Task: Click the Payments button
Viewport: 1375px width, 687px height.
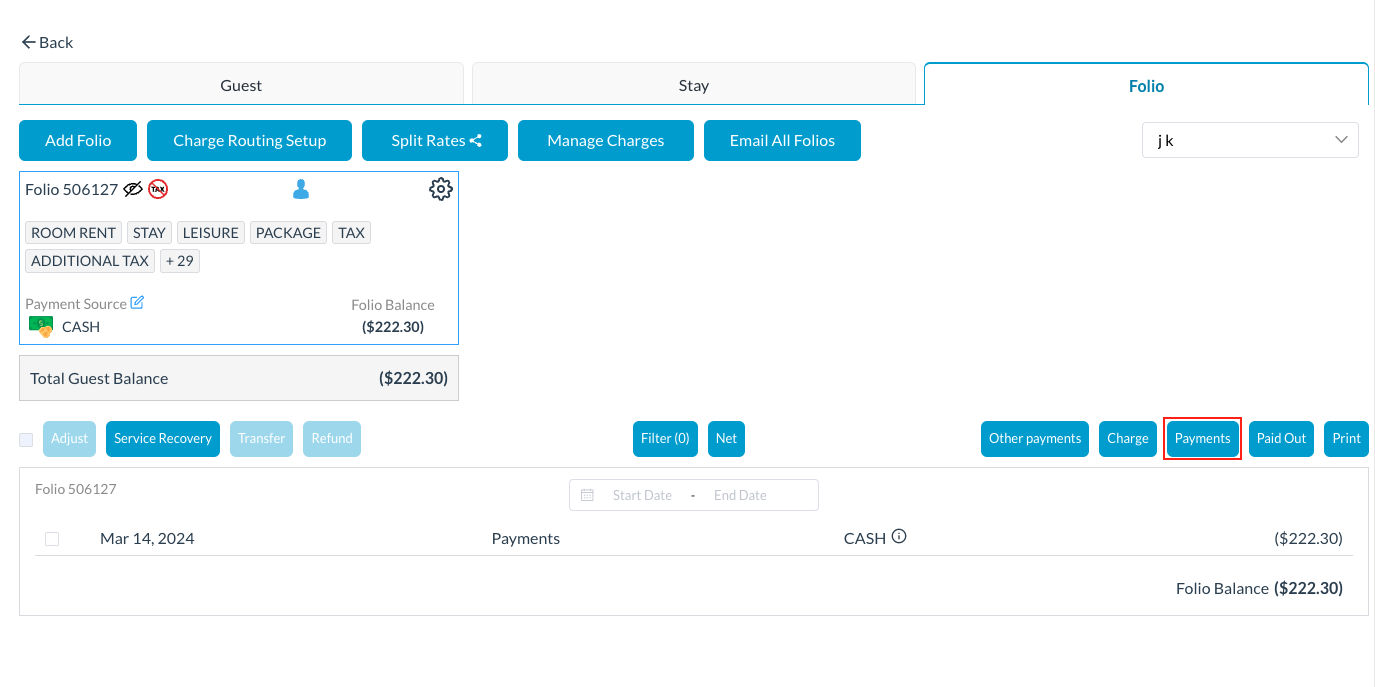Action: 1202,438
